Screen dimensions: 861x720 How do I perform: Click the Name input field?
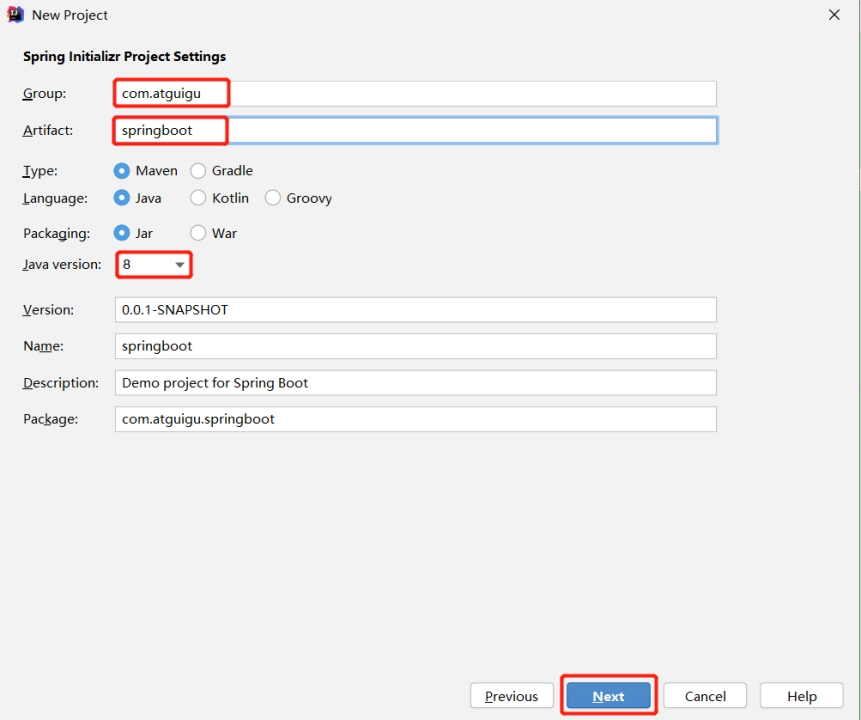[x=416, y=346]
